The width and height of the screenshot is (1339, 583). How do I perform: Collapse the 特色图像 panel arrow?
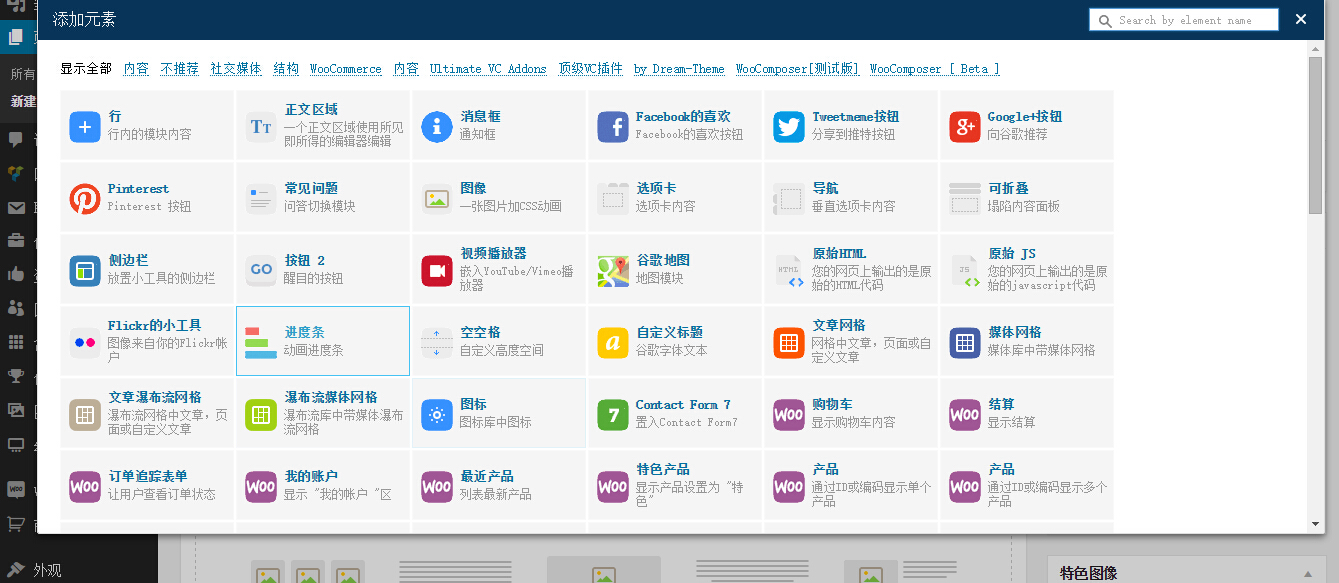(1307, 573)
